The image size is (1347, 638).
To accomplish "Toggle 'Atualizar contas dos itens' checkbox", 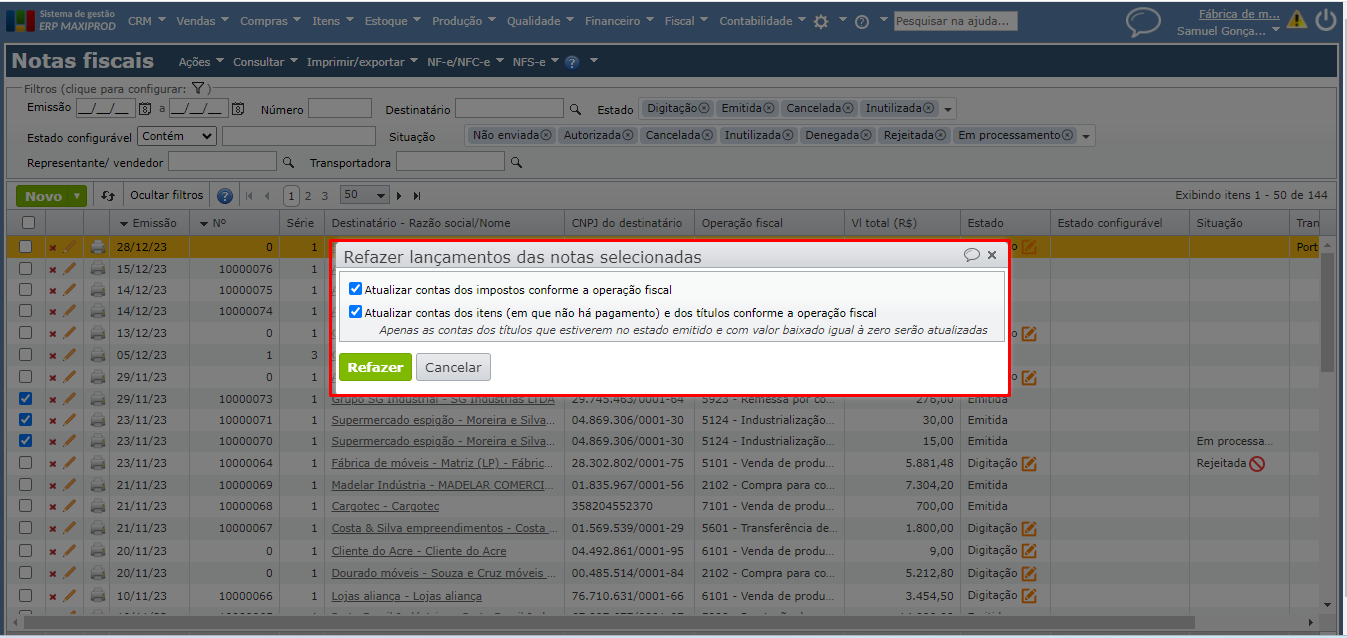I will (355, 312).
